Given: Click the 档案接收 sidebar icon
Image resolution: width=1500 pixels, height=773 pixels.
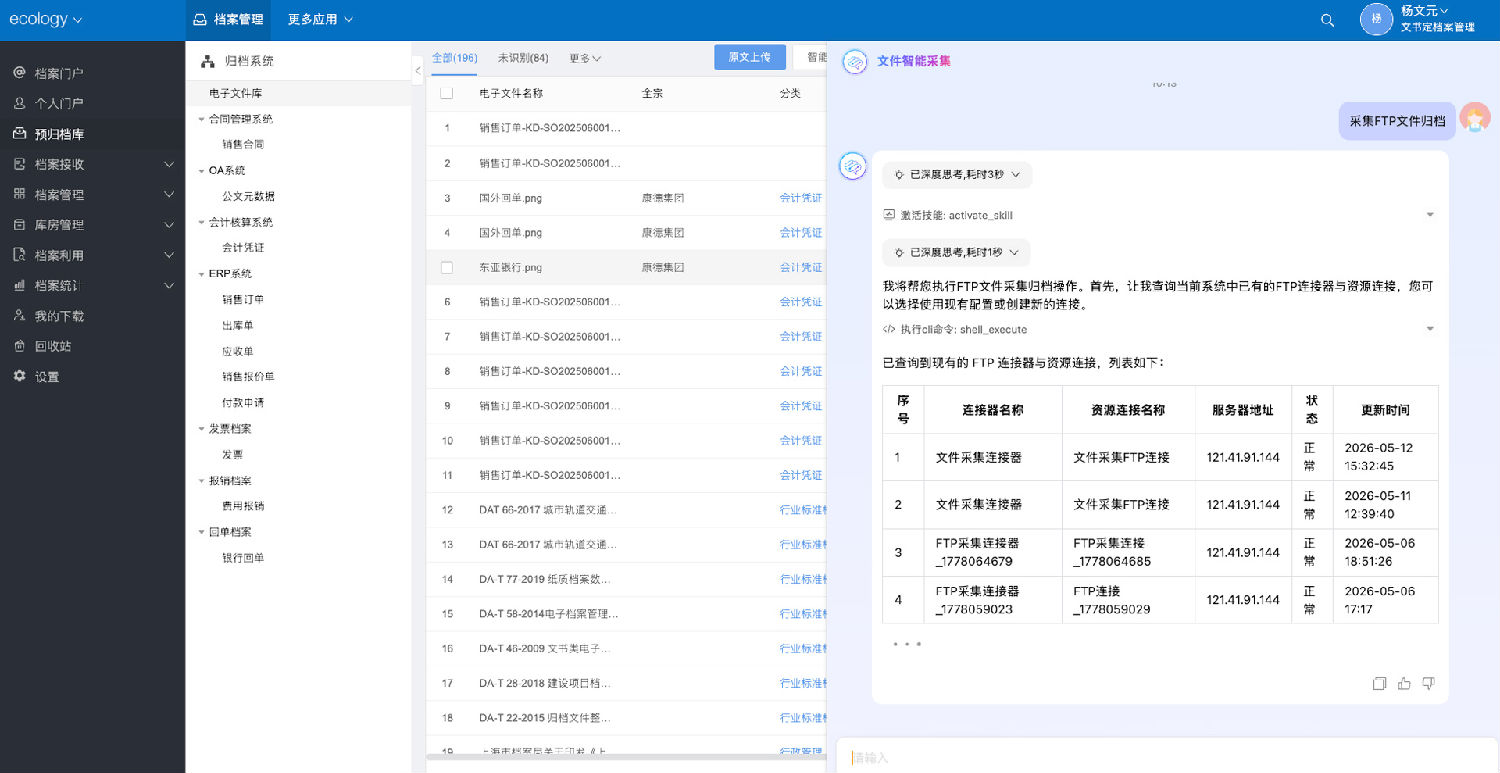Looking at the screenshot, I should [19, 164].
